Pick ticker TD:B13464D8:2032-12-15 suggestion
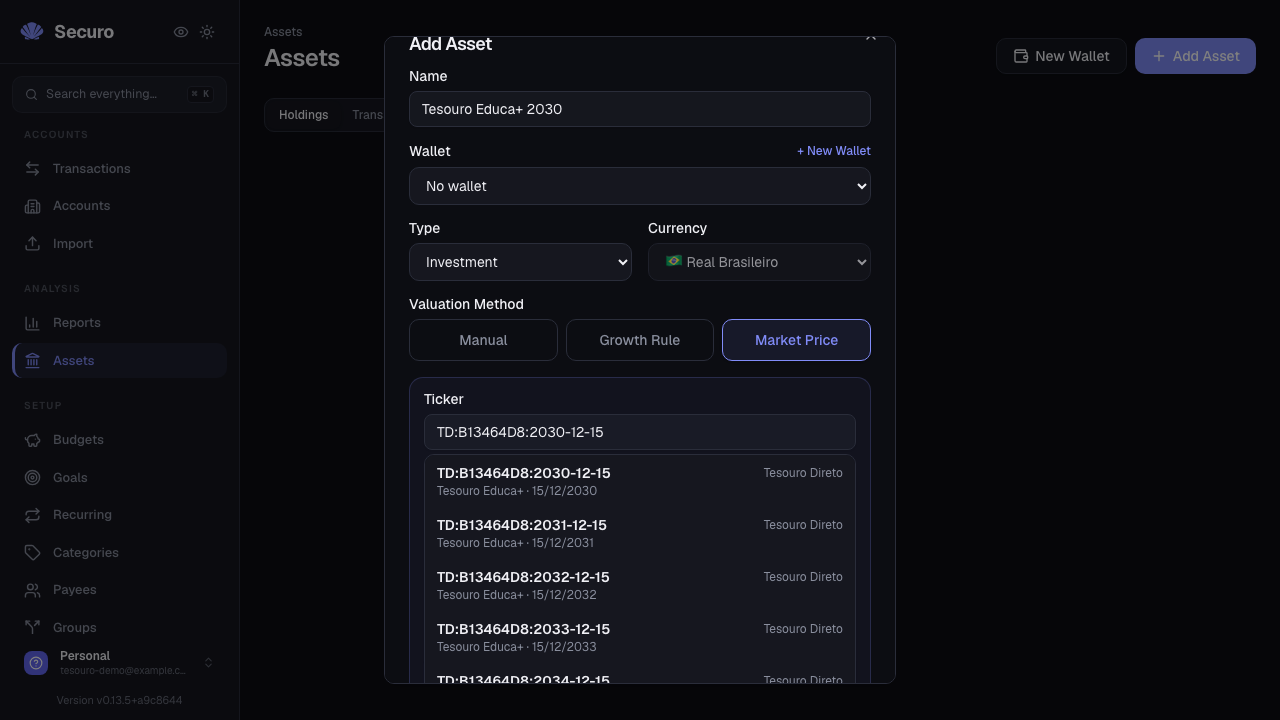Screen dimensions: 1280x720 pos(640,585)
